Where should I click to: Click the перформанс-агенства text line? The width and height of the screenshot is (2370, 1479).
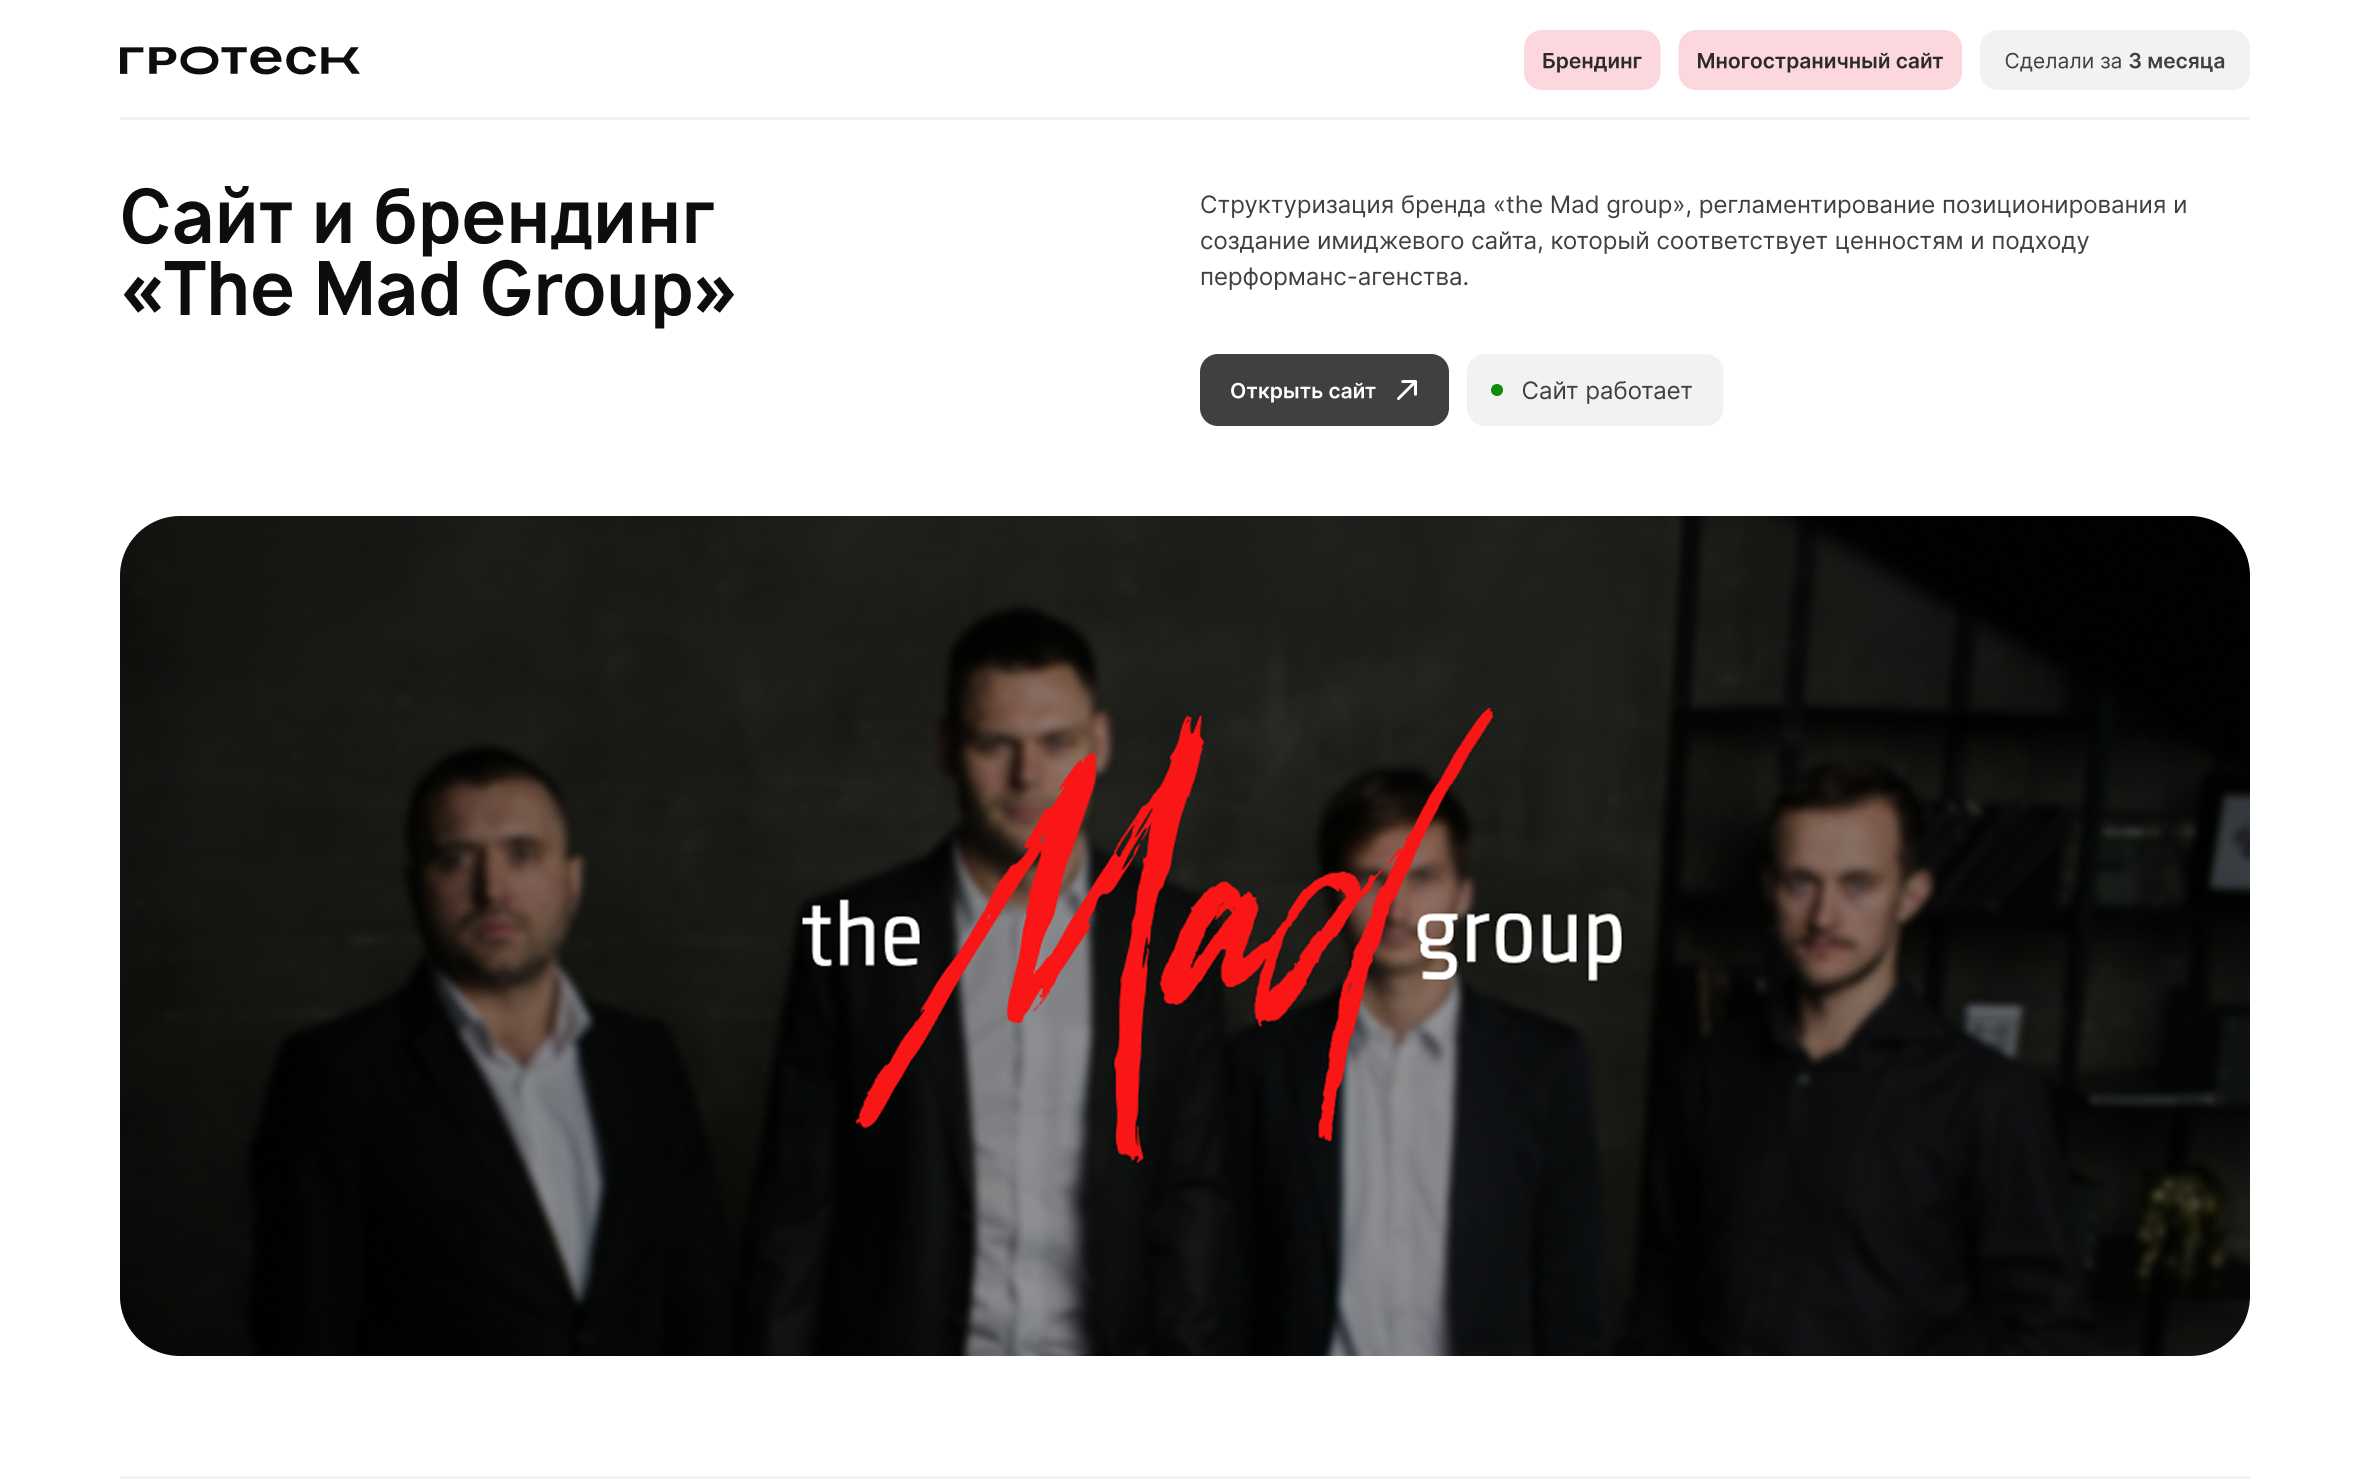pos(1334,277)
